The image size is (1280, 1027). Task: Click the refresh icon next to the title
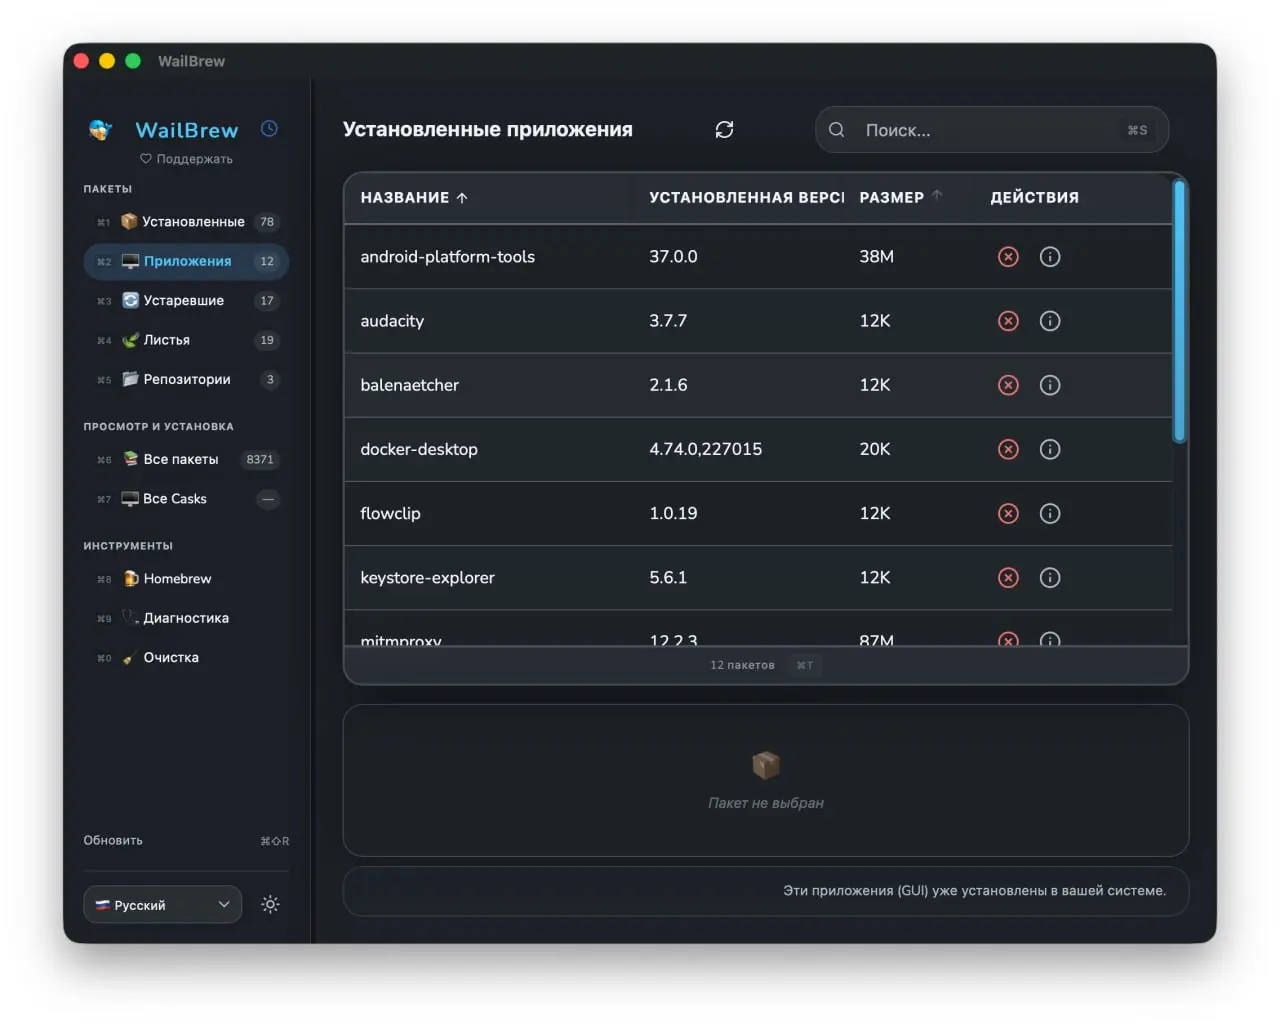click(724, 129)
